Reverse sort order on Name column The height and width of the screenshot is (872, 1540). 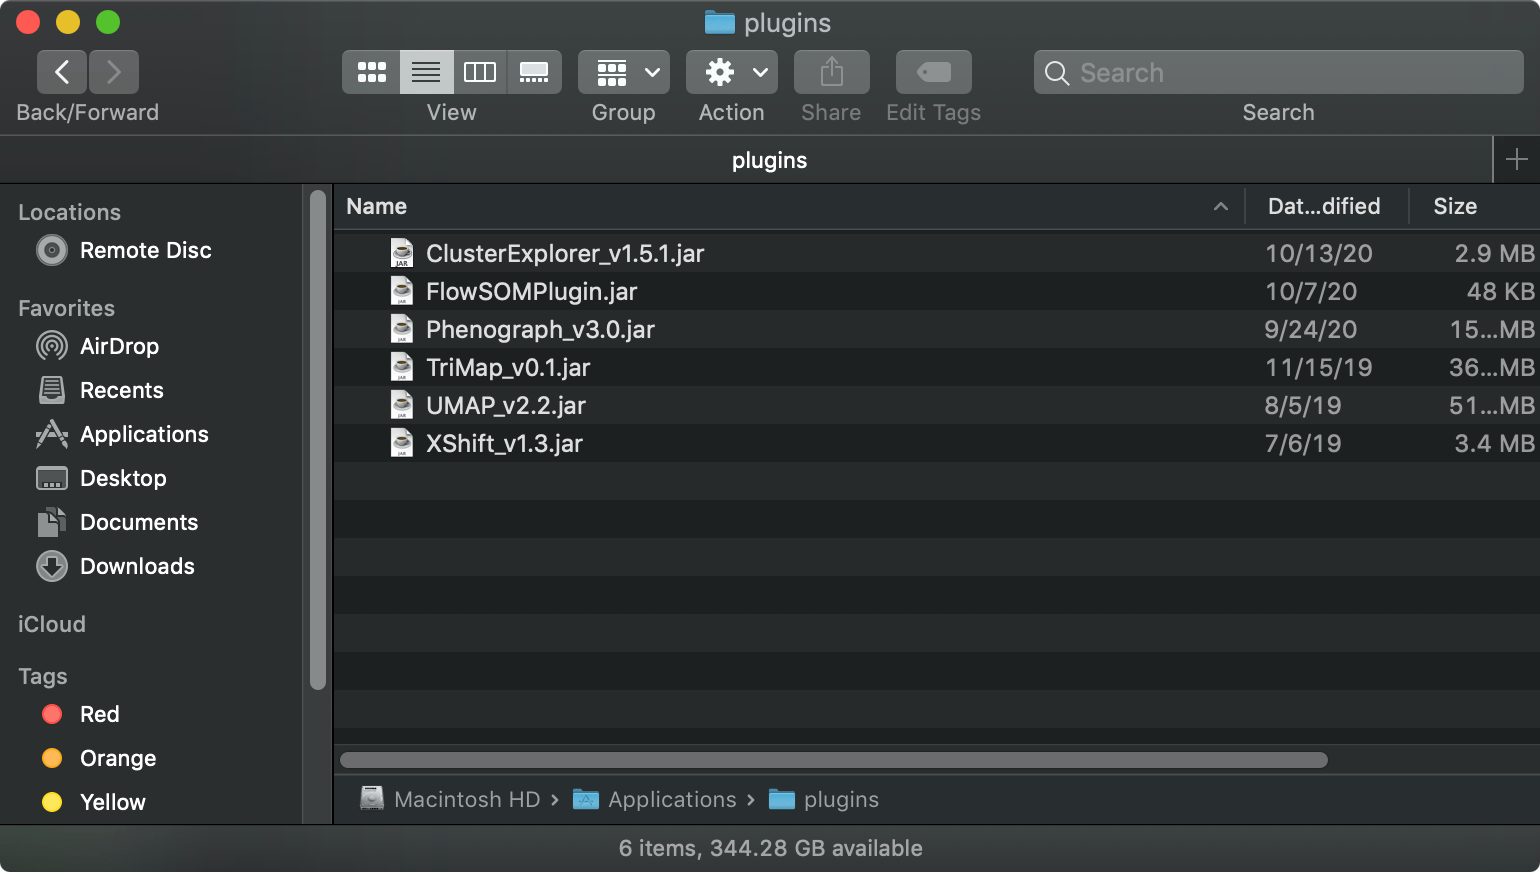(x=376, y=206)
